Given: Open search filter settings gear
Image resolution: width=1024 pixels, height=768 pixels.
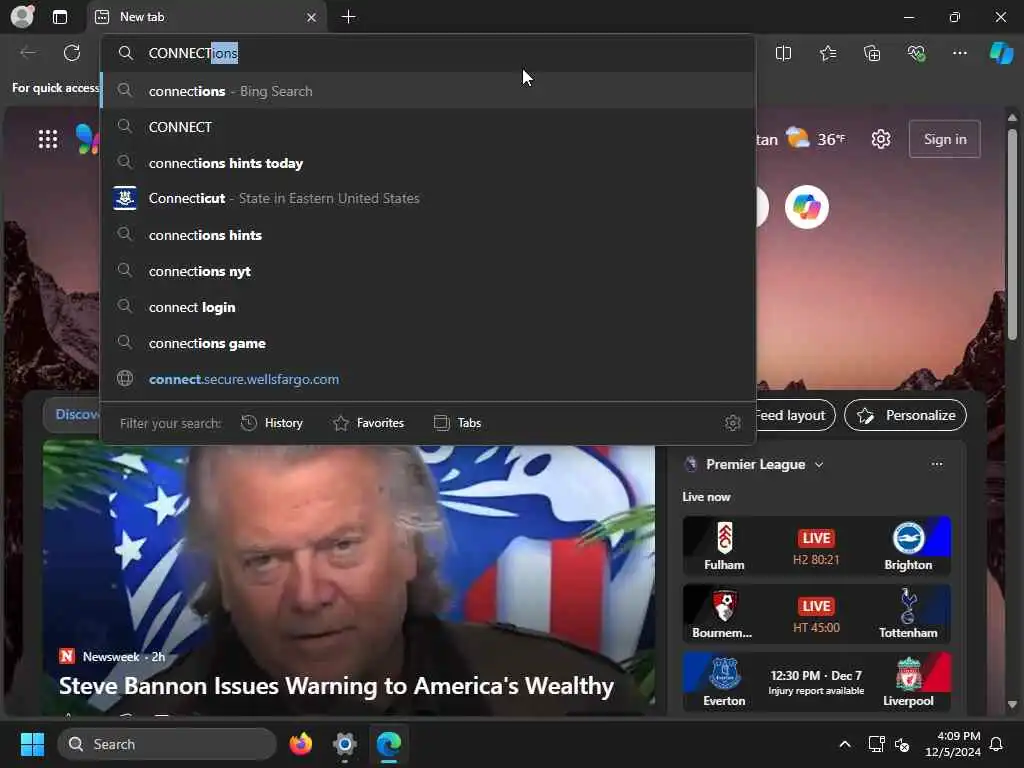Looking at the screenshot, I should click(733, 423).
